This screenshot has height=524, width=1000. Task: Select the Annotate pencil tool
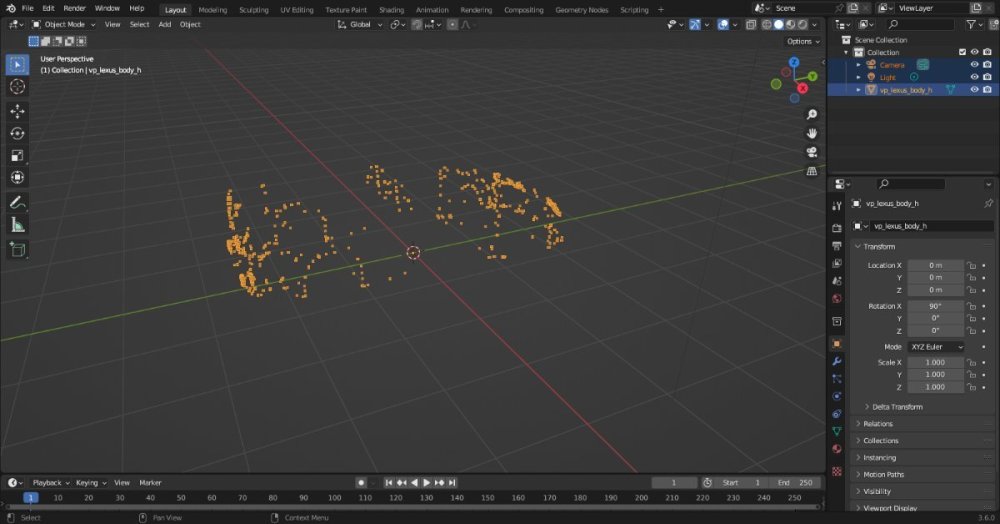coord(17,203)
